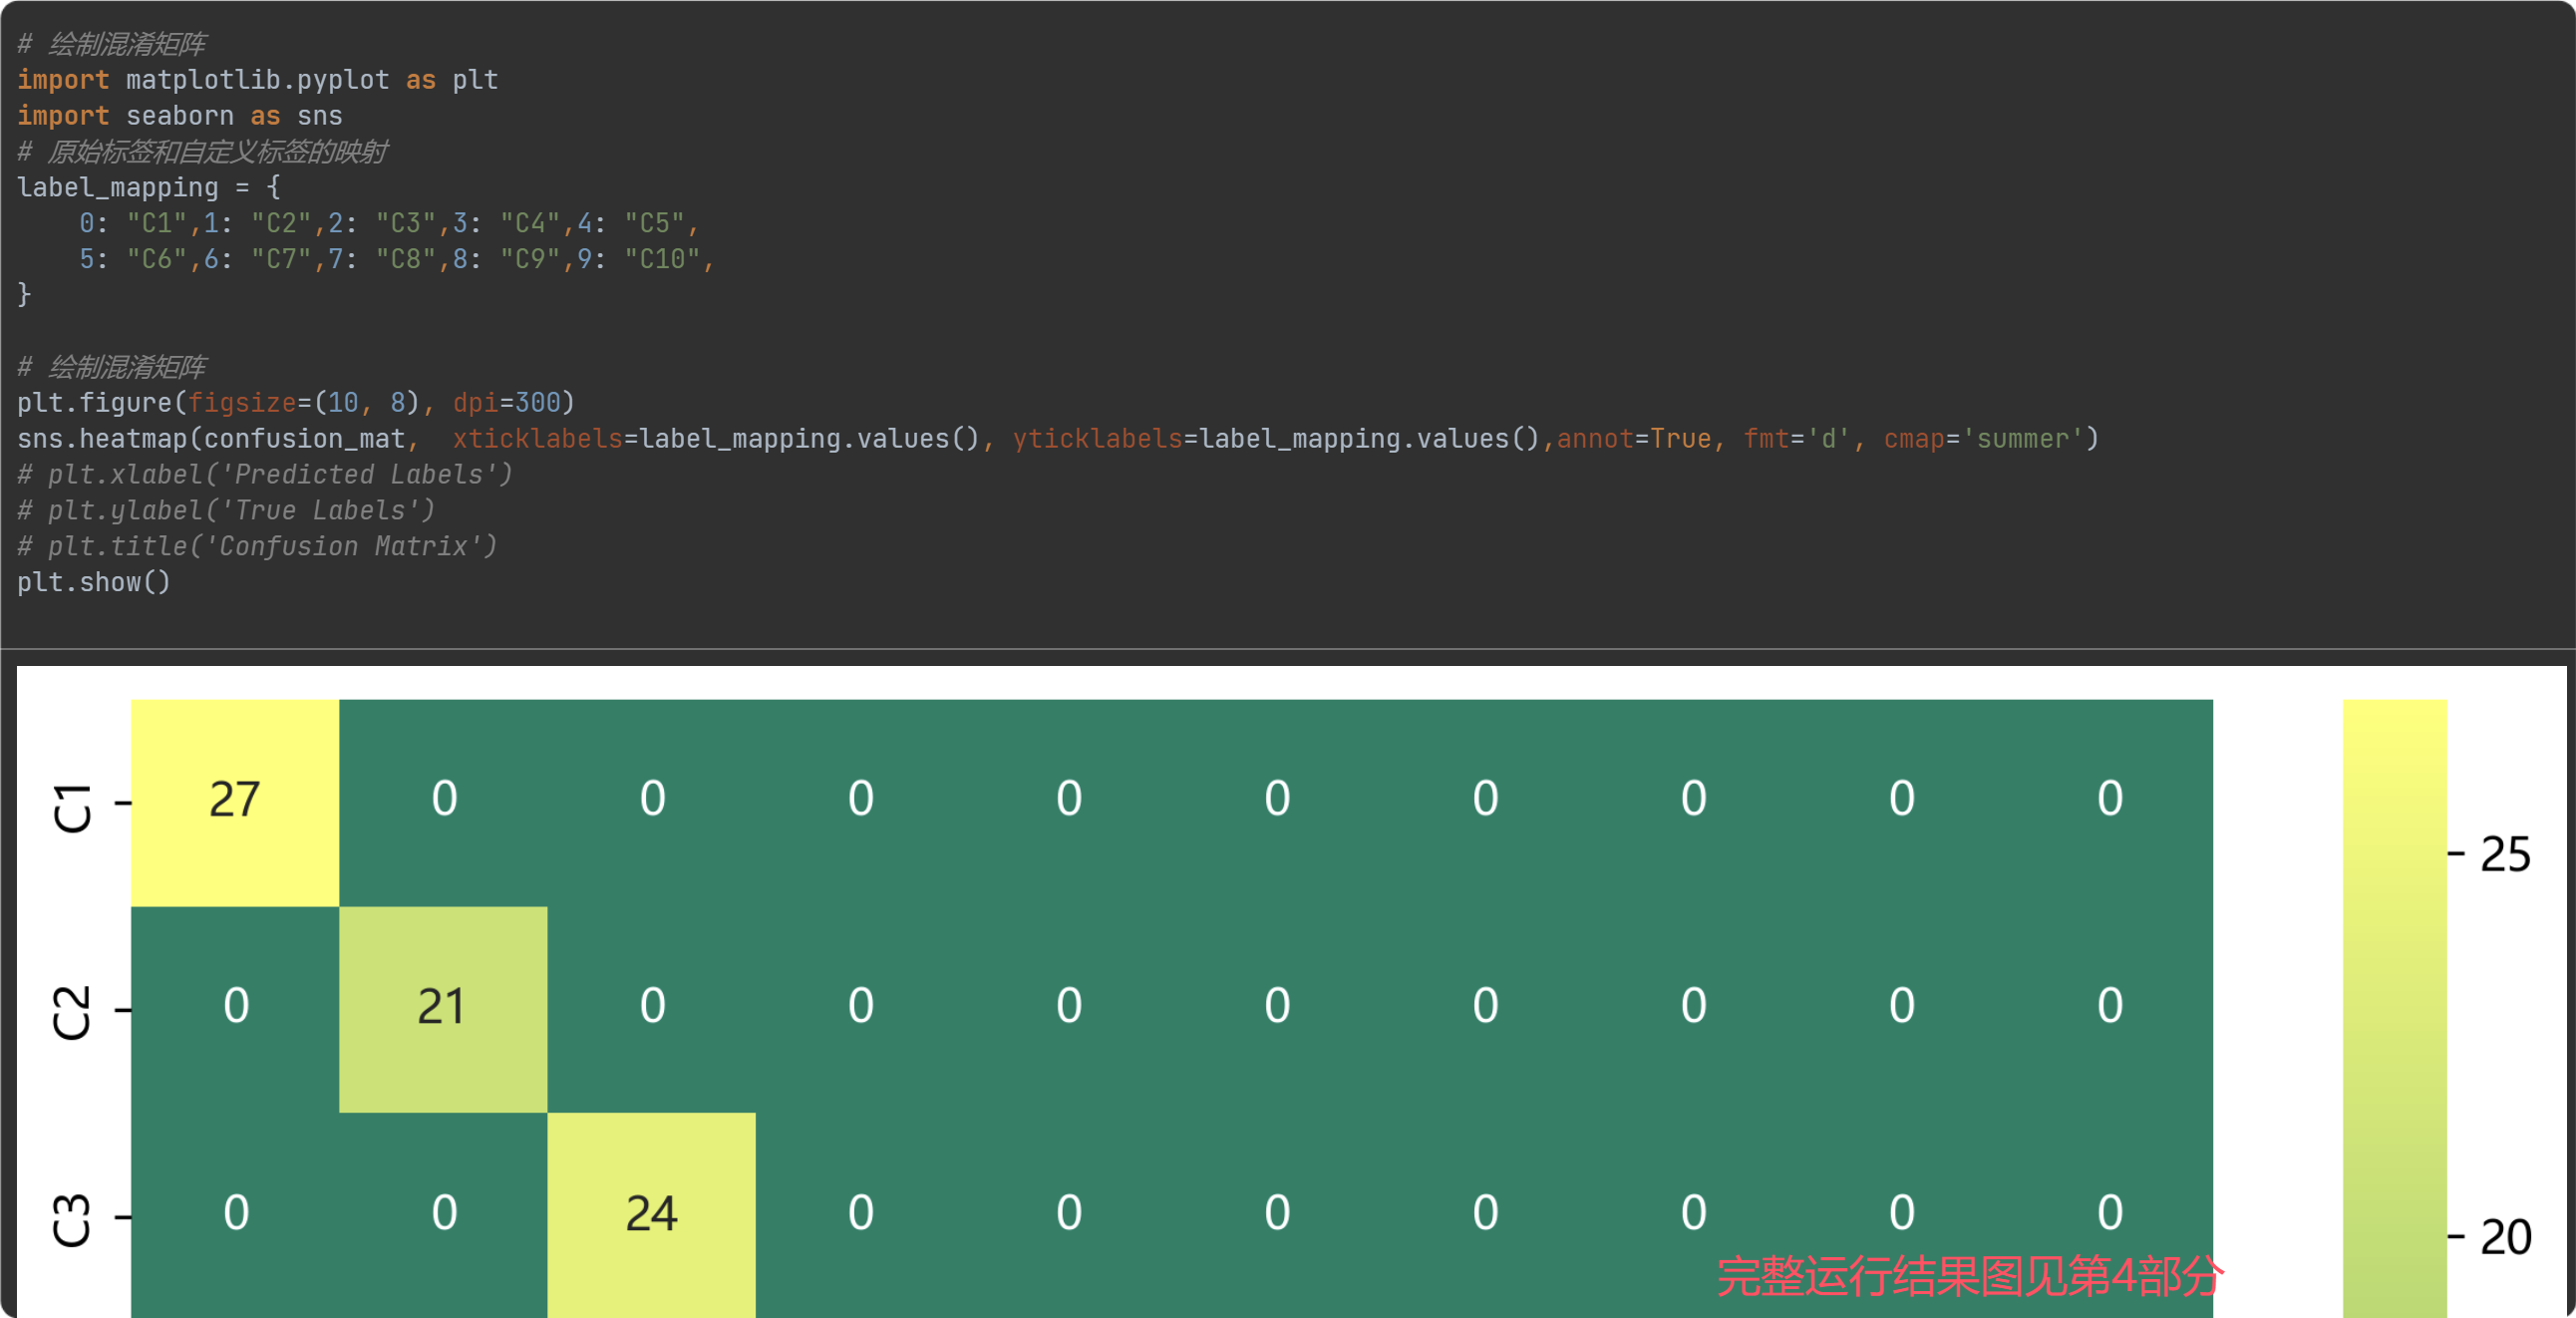Click the plt.show() line
2576x1318 pixels.
93,582
